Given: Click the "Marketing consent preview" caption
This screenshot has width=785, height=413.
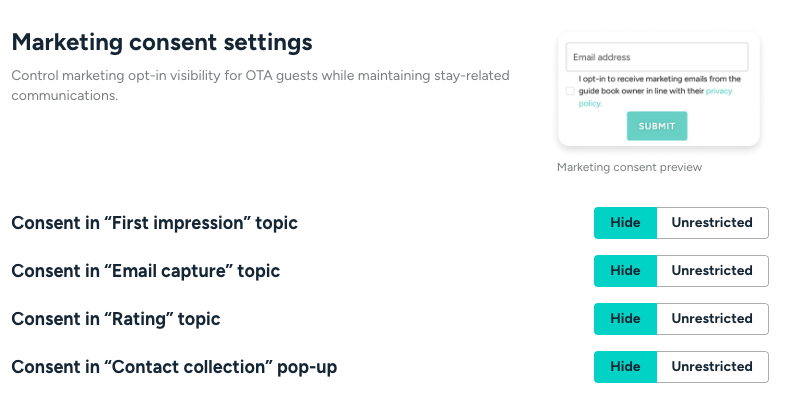Looking at the screenshot, I should (x=629, y=167).
